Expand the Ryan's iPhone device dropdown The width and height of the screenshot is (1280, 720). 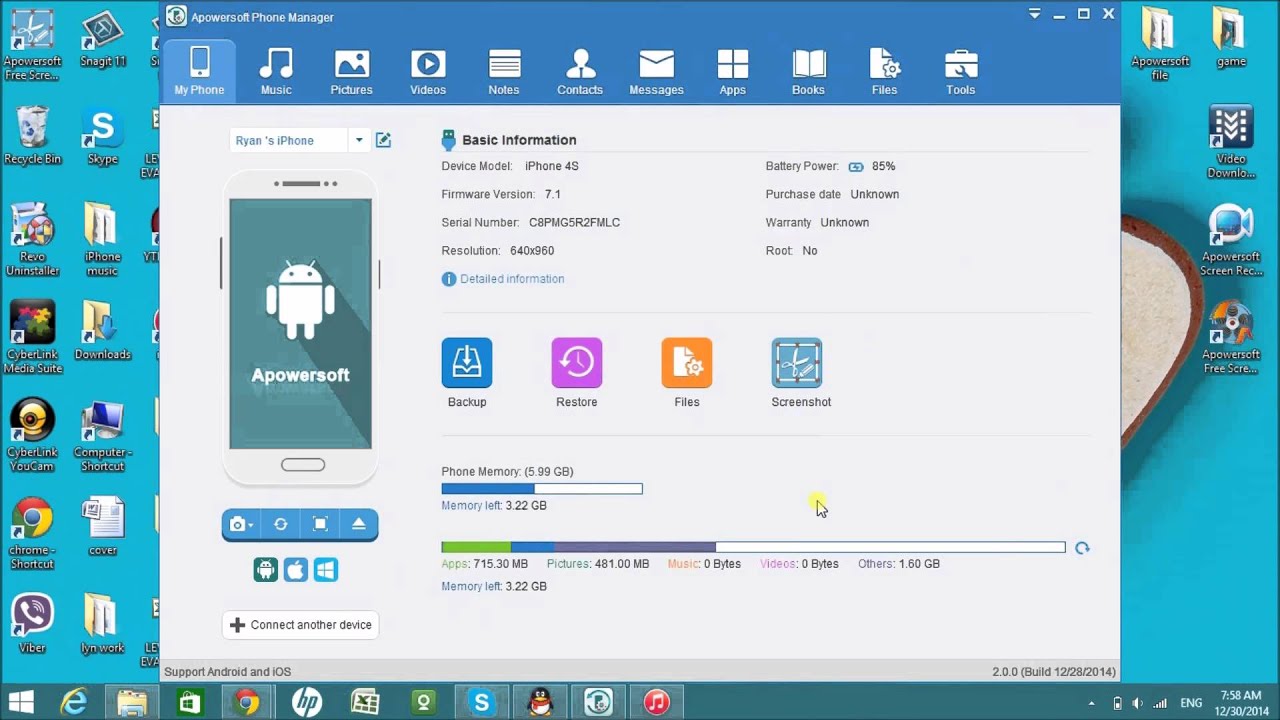359,140
